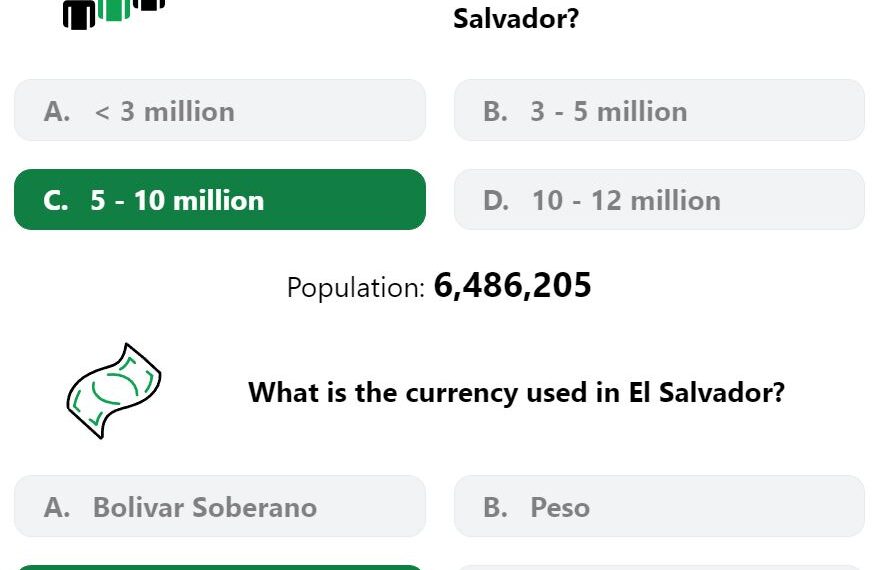Click the letter "D." of population option

(x=496, y=201)
